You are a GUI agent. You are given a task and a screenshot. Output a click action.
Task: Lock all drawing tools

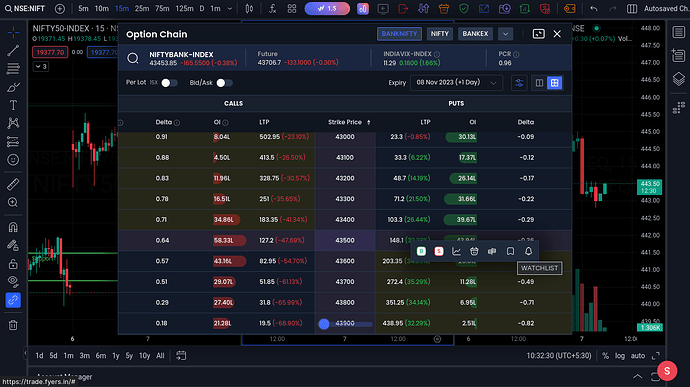(x=13, y=264)
